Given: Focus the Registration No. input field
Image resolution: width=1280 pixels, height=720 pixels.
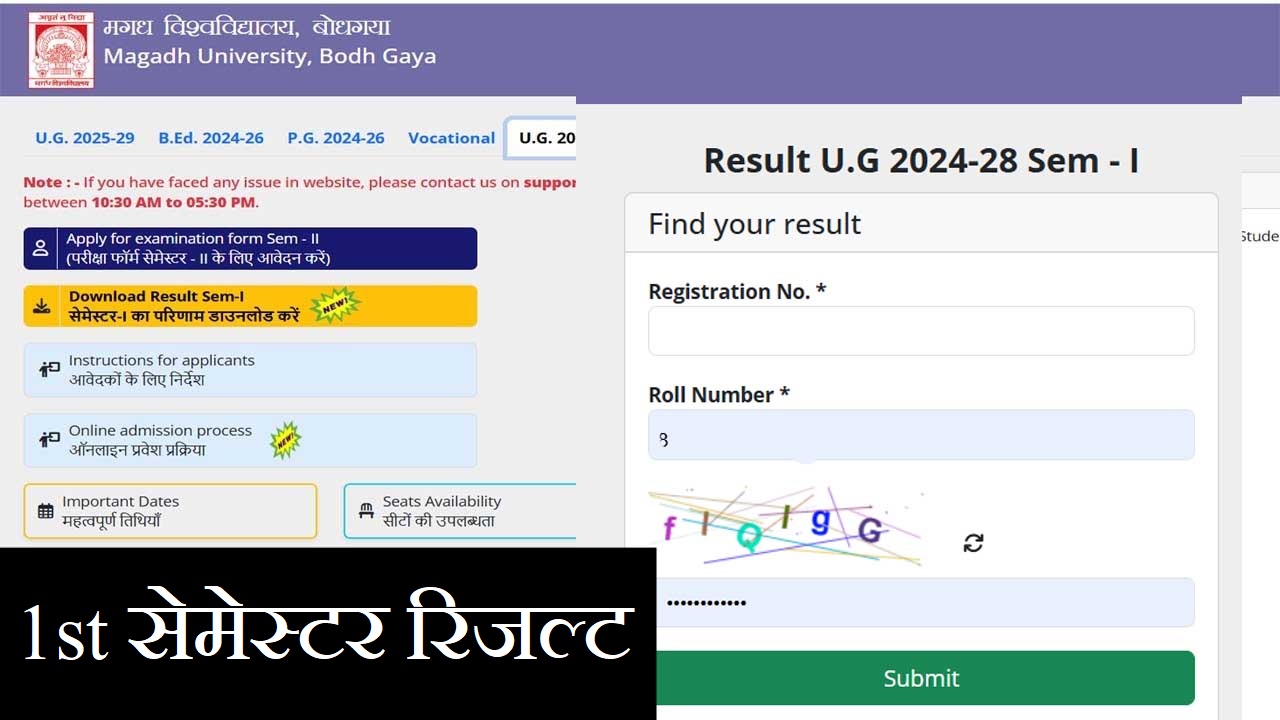Looking at the screenshot, I should click(x=921, y=331).
